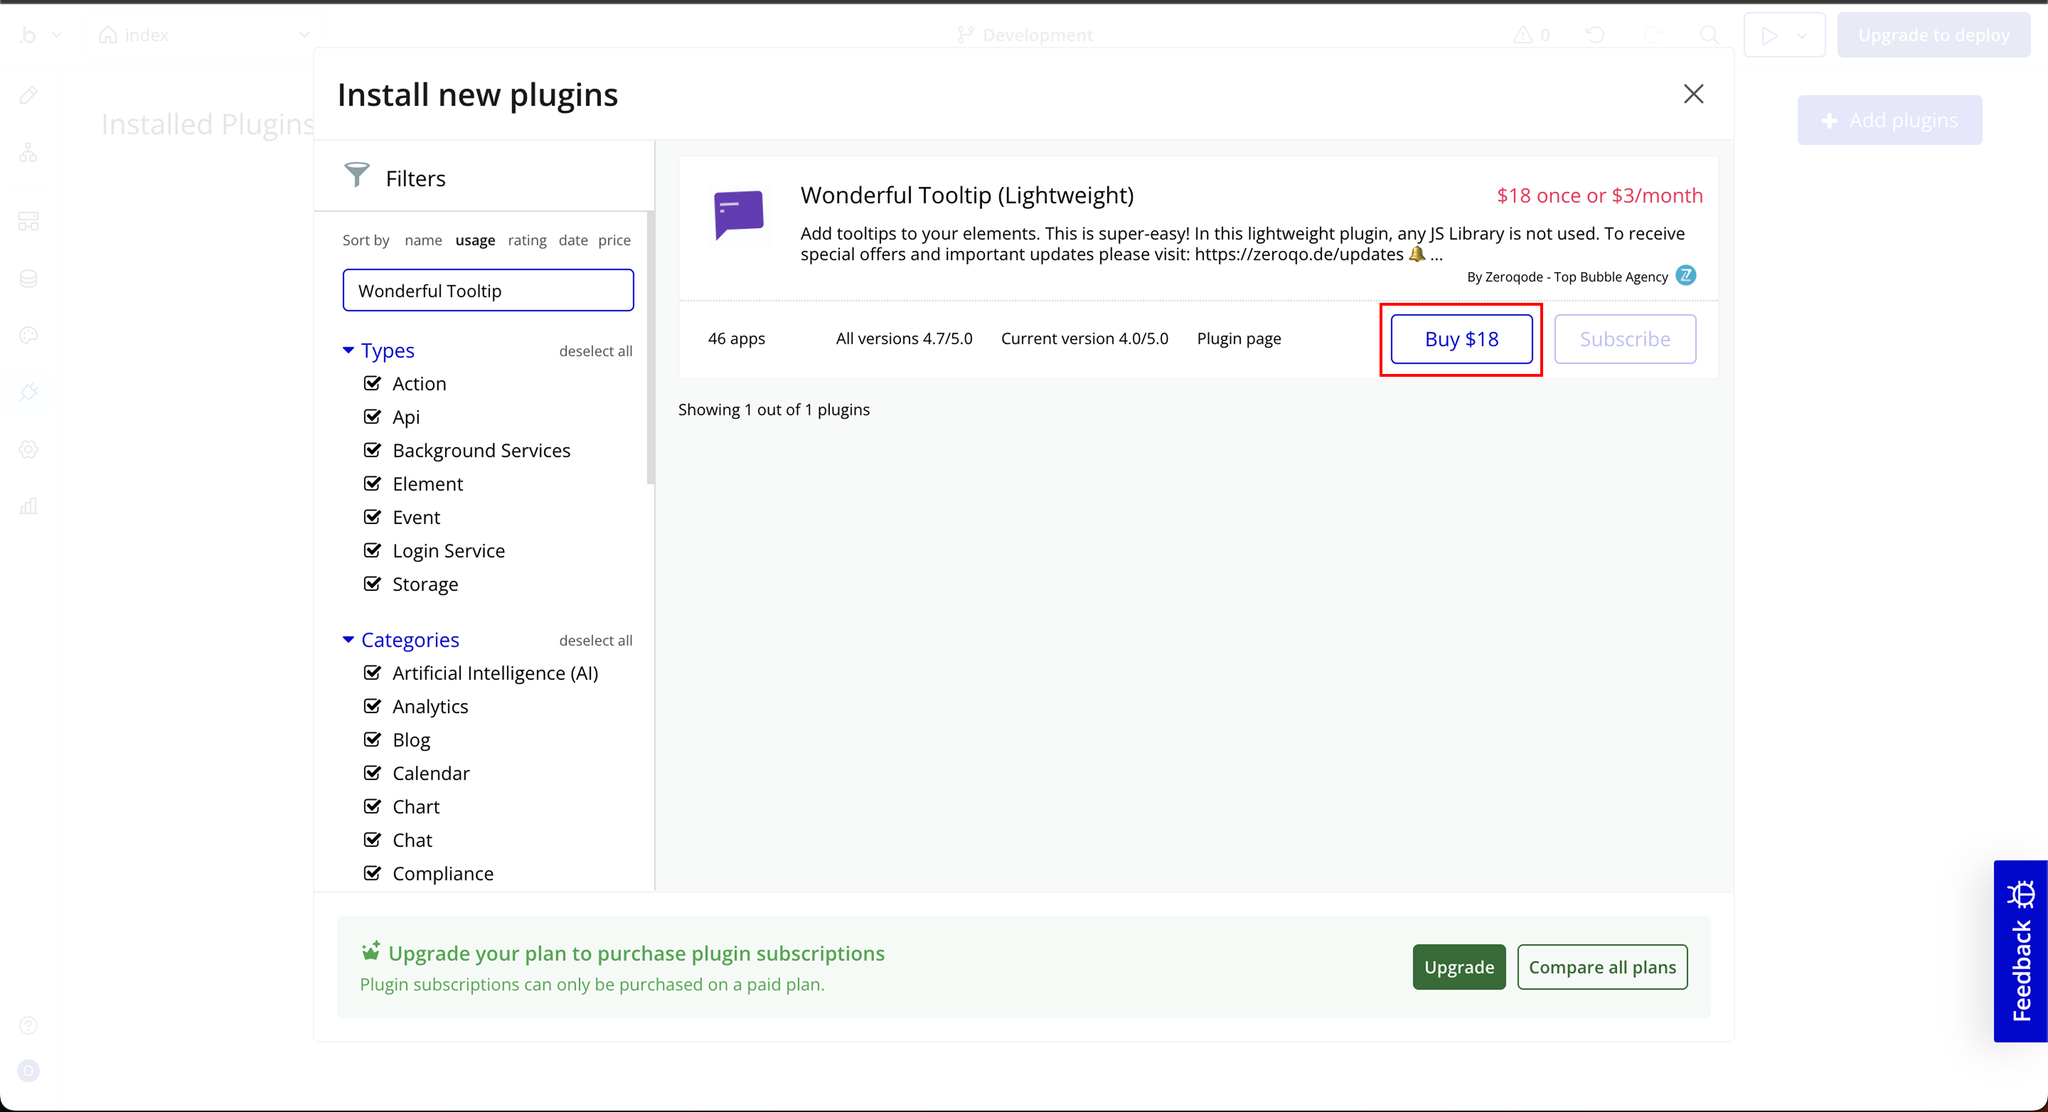The height and width of the screenshot is (1112, 2048).
Task: Open the Design tab pencil icon
Action: 28,95
